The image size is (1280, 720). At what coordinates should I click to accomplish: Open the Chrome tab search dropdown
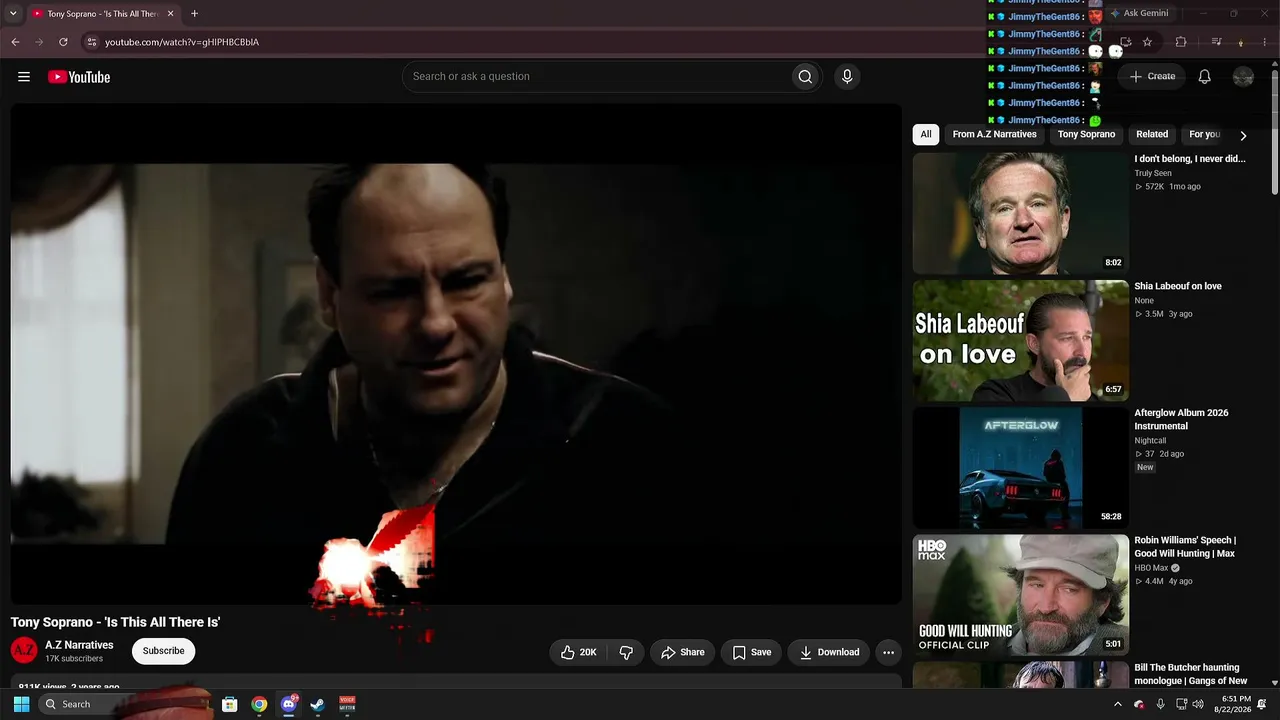click(13, 14)
